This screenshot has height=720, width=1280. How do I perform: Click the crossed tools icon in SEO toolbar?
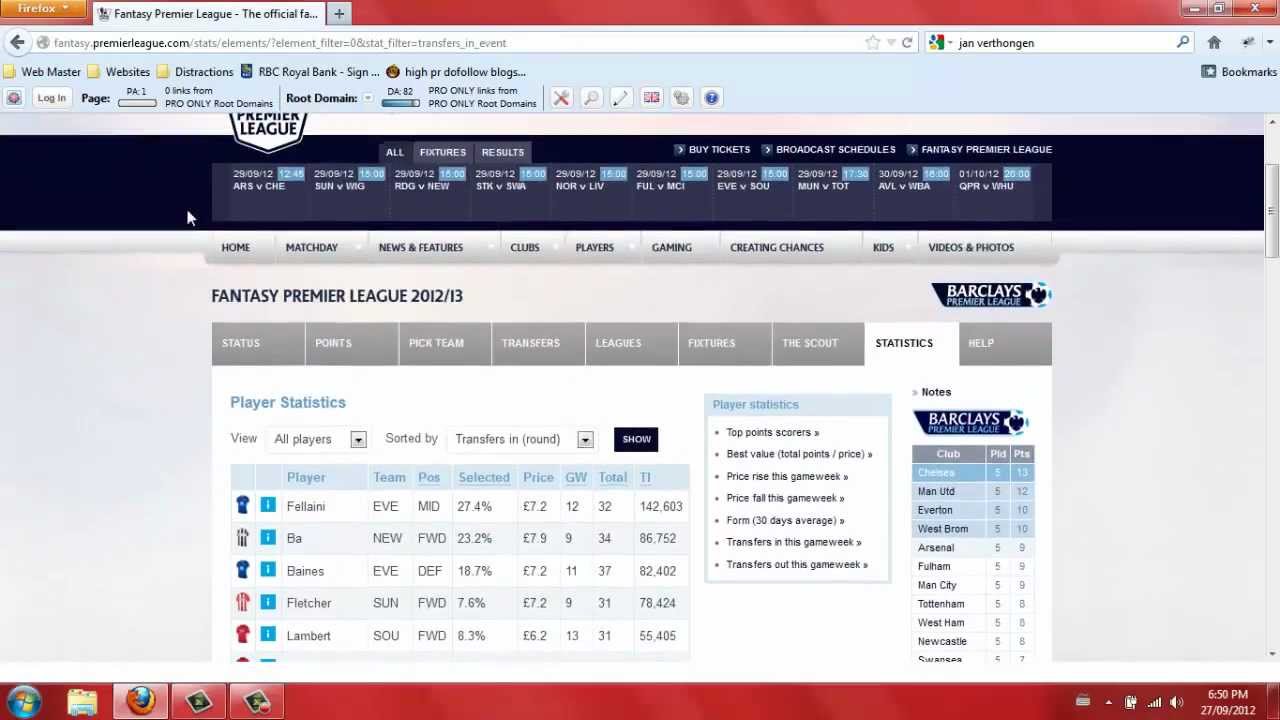pyautogui.click(x=561, y=98)
